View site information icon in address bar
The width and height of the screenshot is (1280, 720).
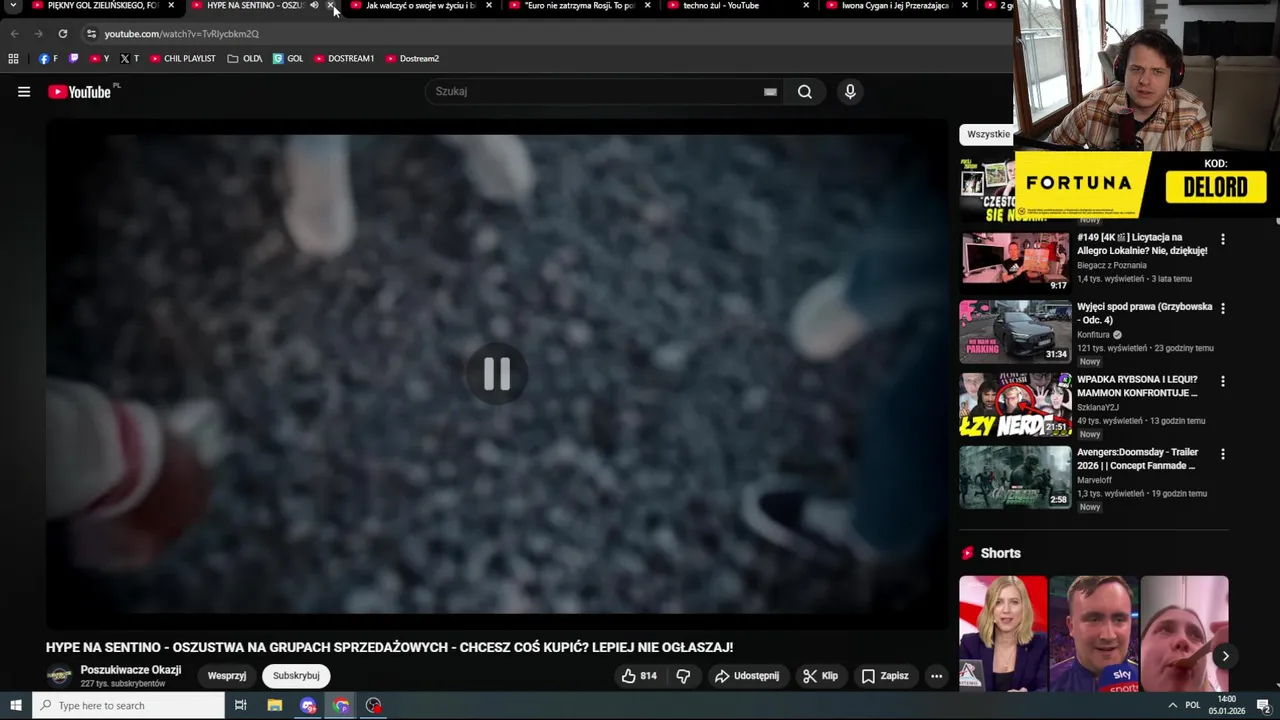click(91, 34)
